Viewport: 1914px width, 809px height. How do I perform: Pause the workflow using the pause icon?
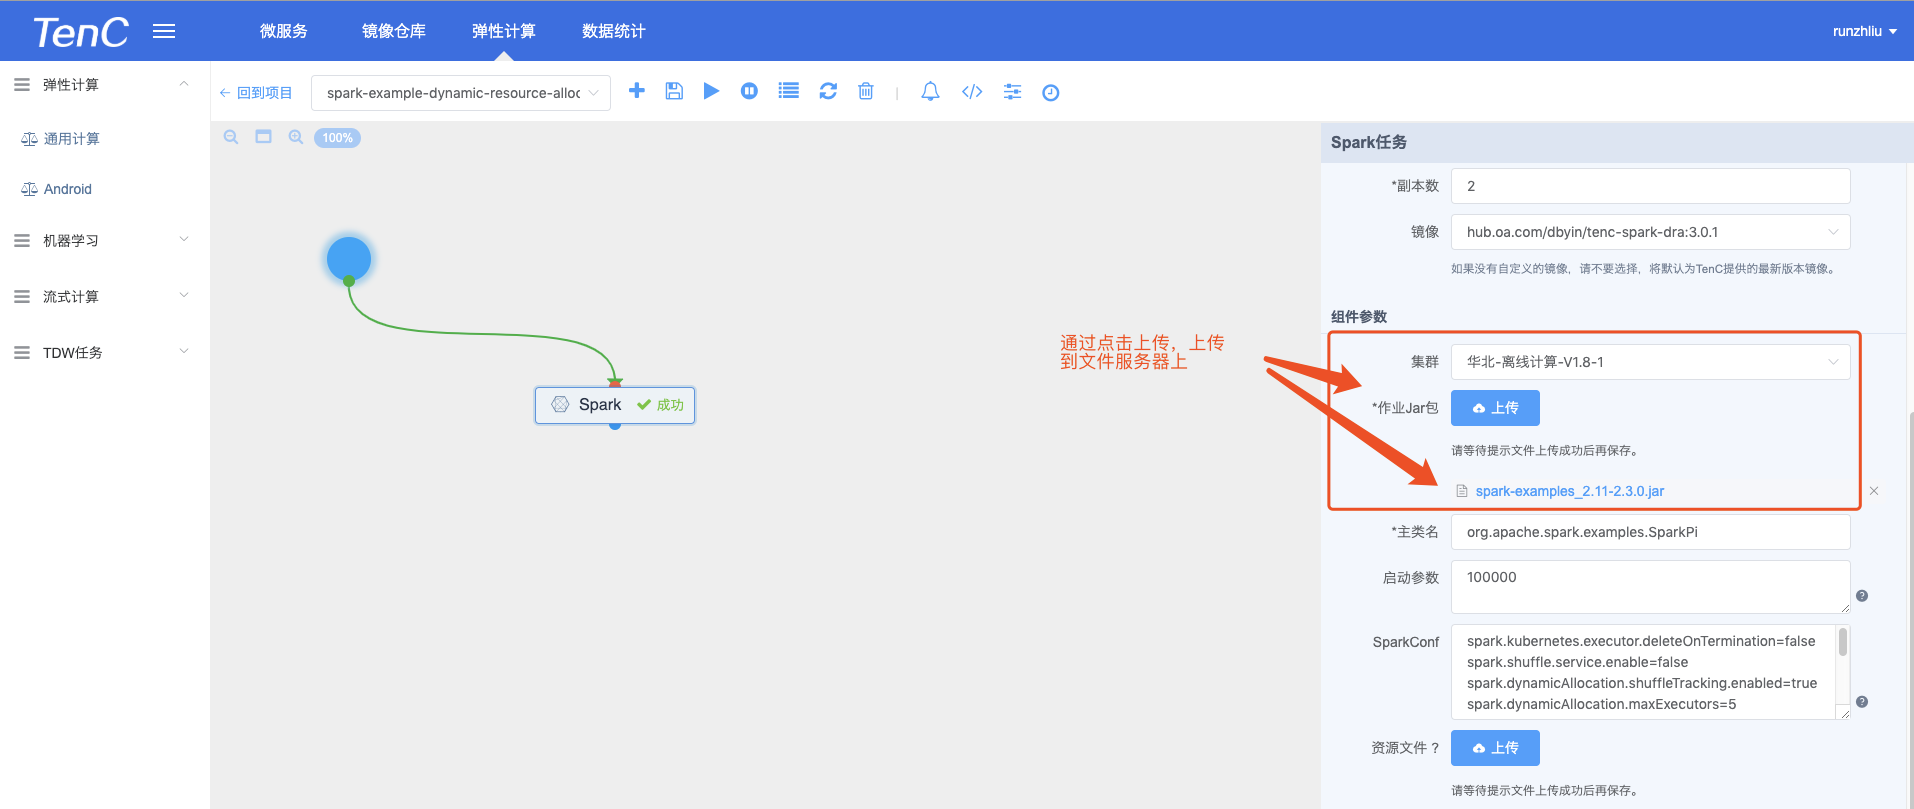pyautogui.click(x=749, y=91)
